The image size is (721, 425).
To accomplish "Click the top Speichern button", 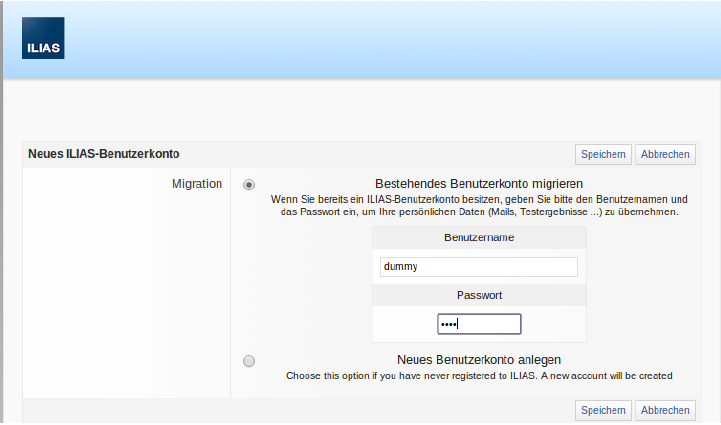I will click(603, 154).
